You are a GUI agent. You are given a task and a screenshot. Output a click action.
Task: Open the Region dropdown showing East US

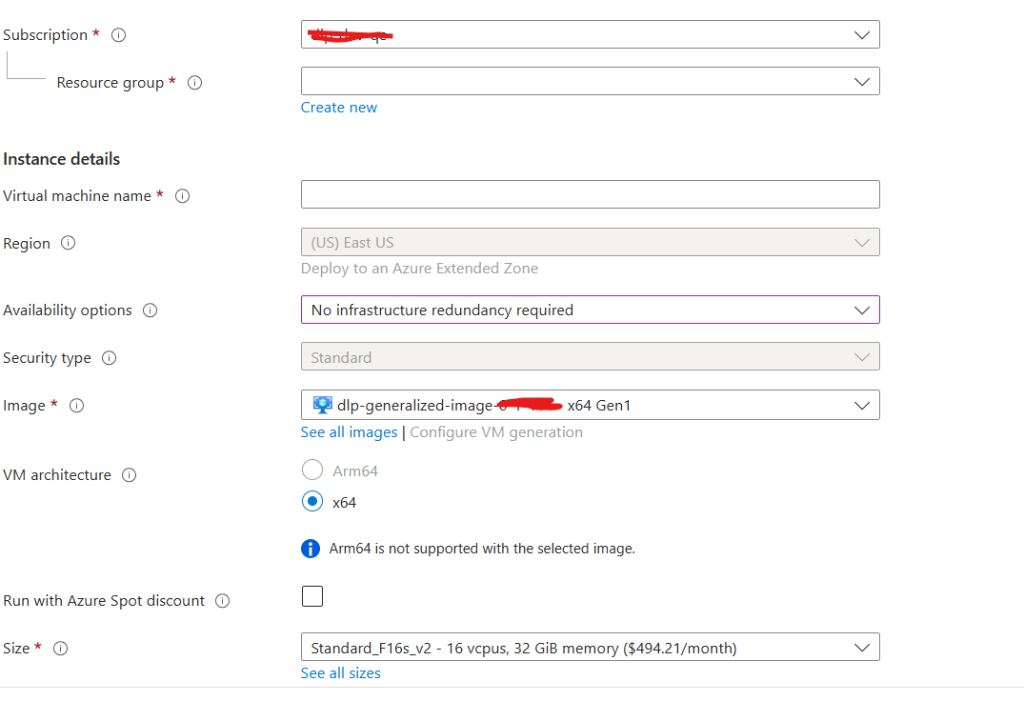click(590, 242)
